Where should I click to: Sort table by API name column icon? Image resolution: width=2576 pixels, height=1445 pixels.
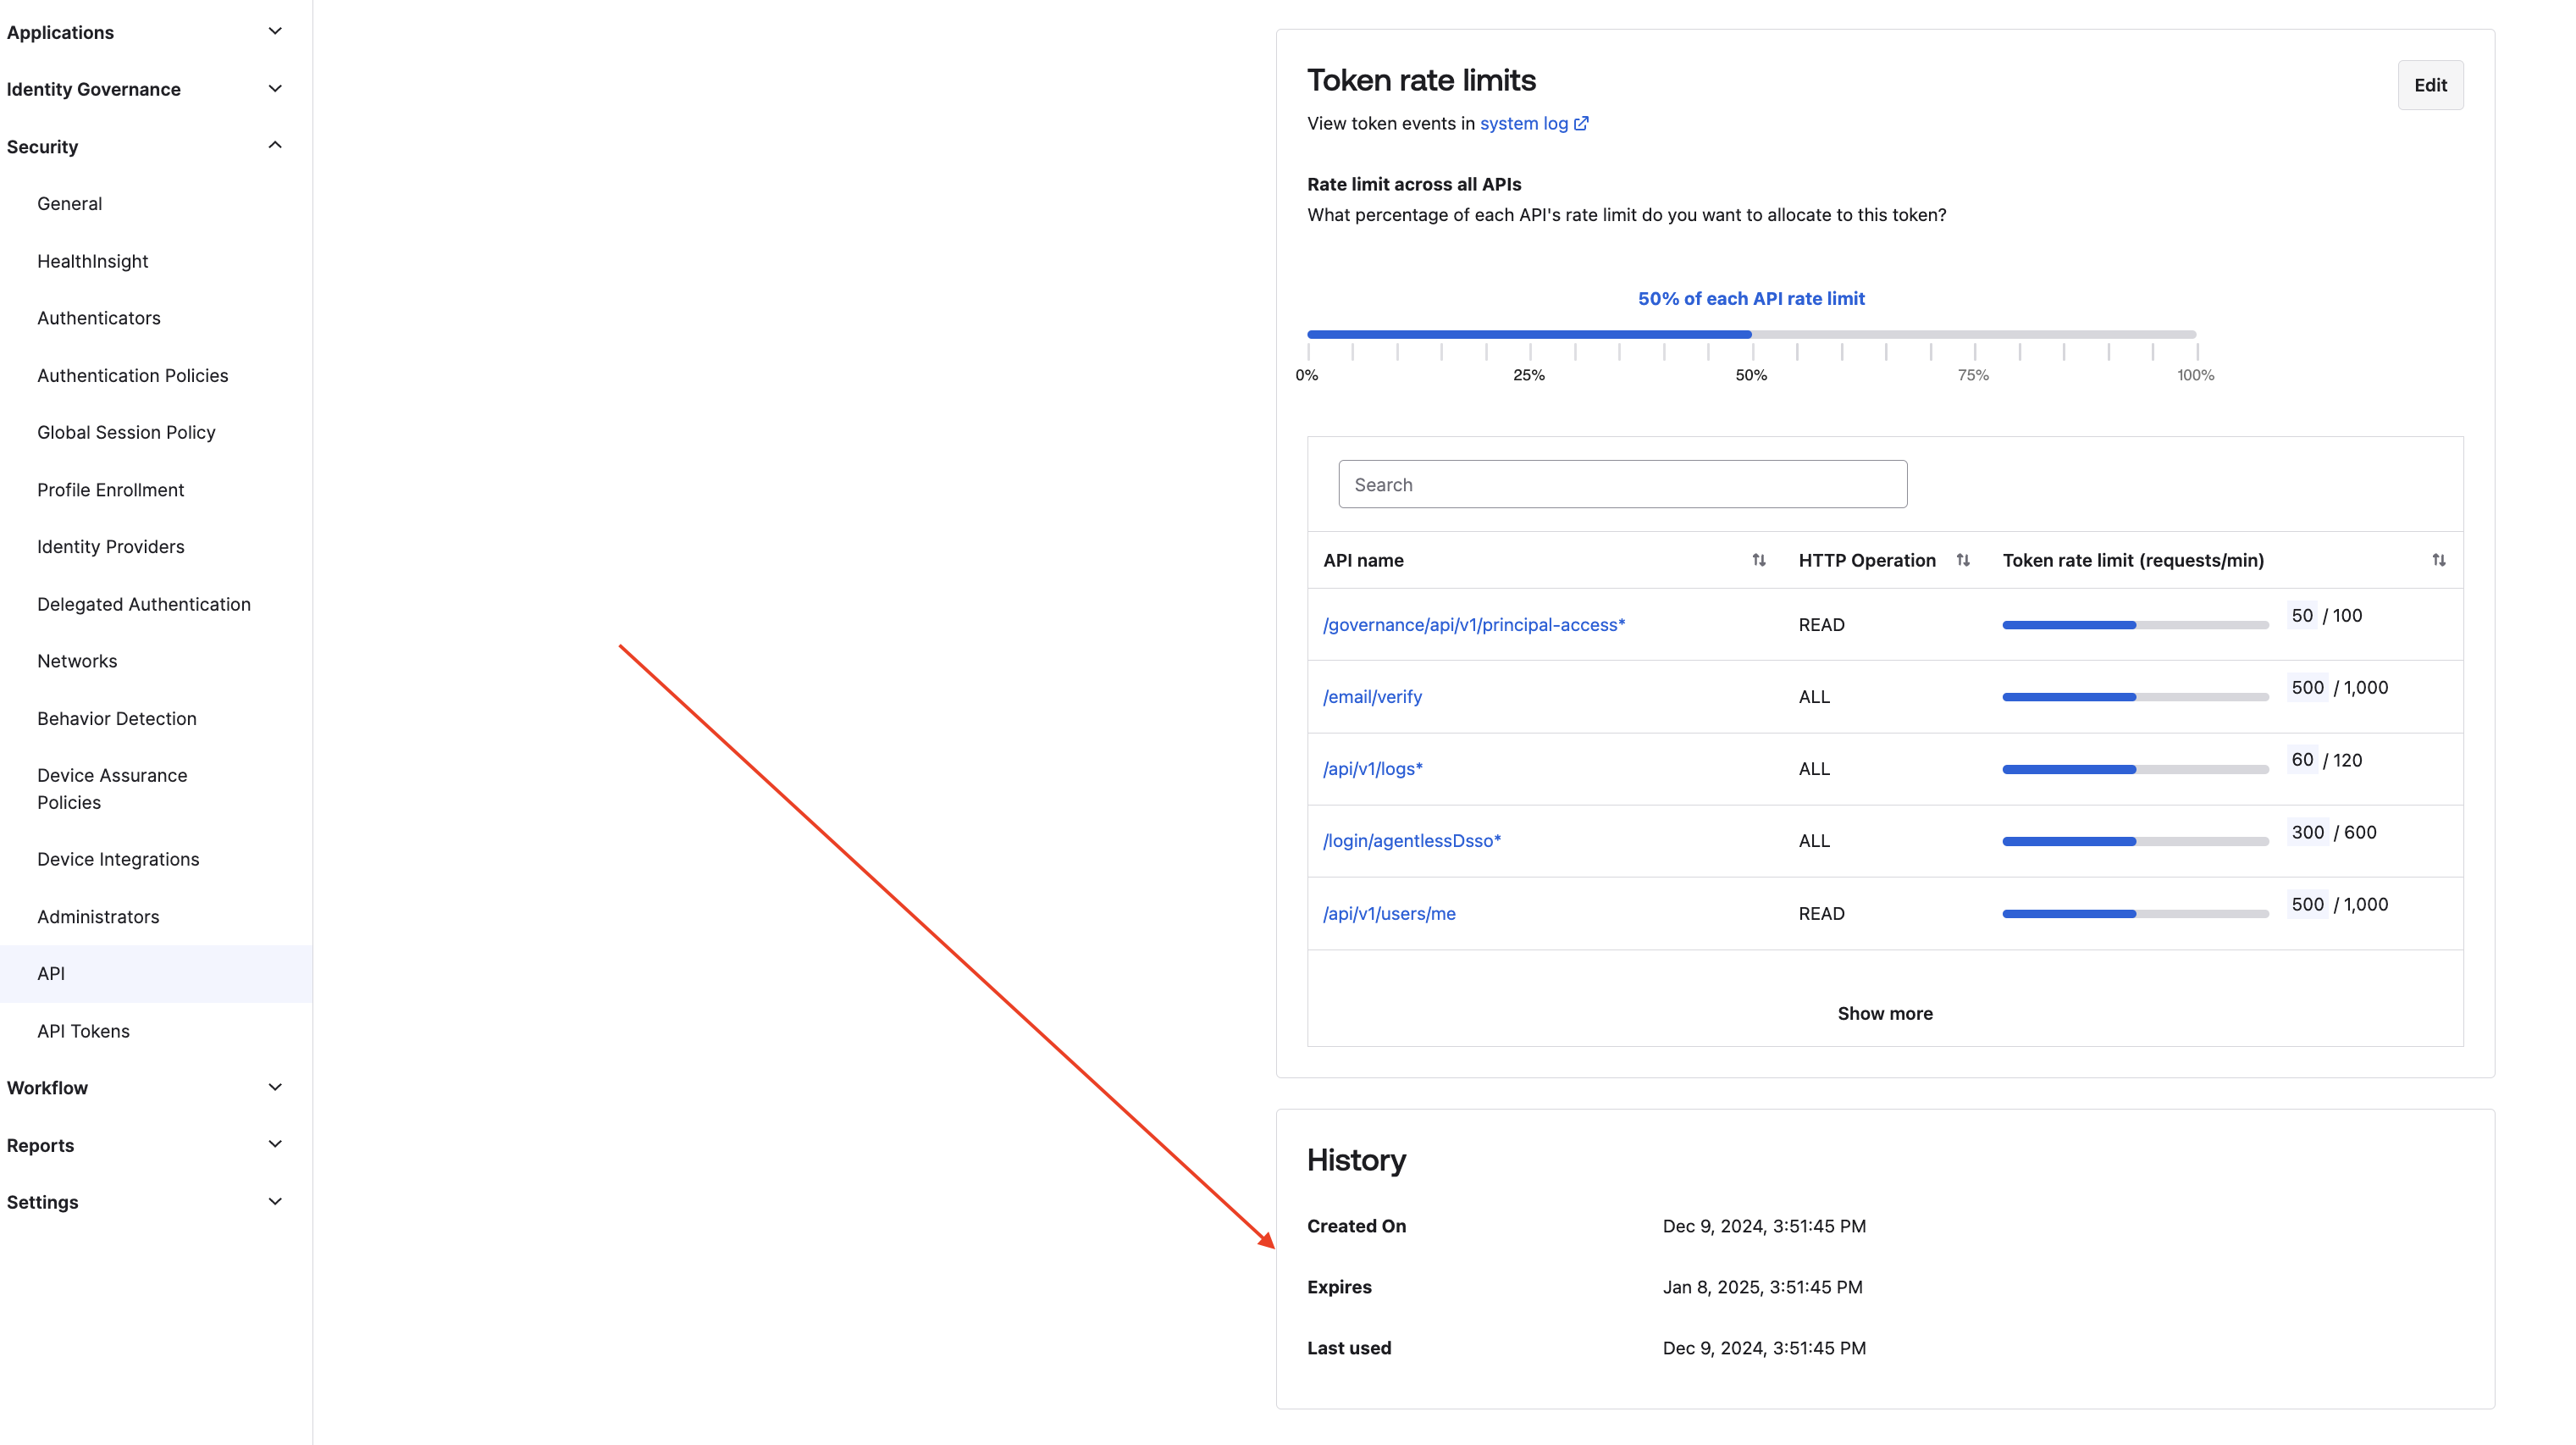(1758, 560)
